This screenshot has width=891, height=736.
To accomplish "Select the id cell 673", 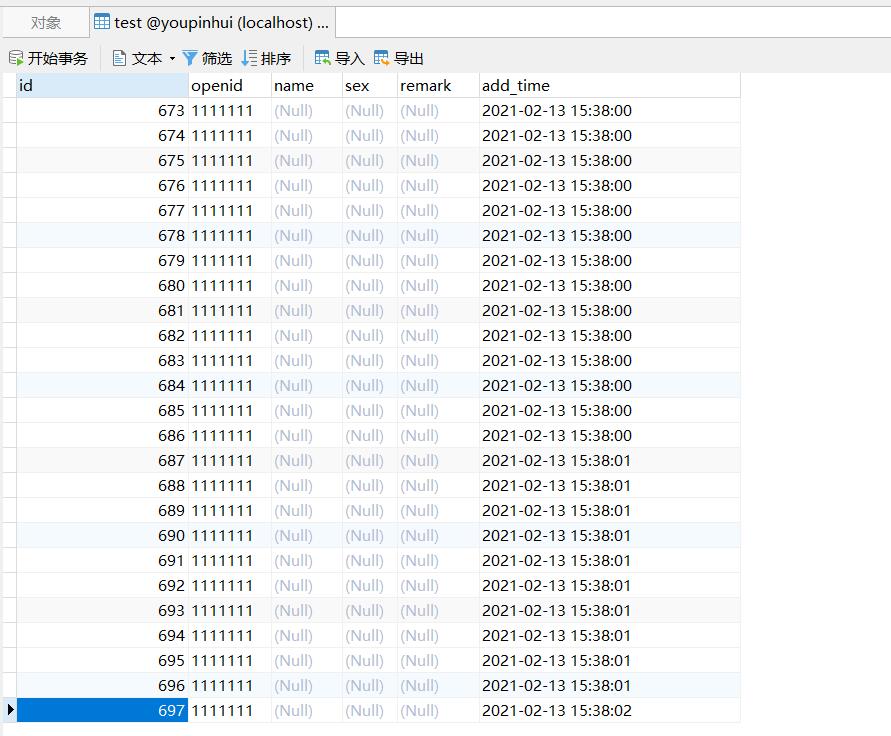I will click(102, 110).
